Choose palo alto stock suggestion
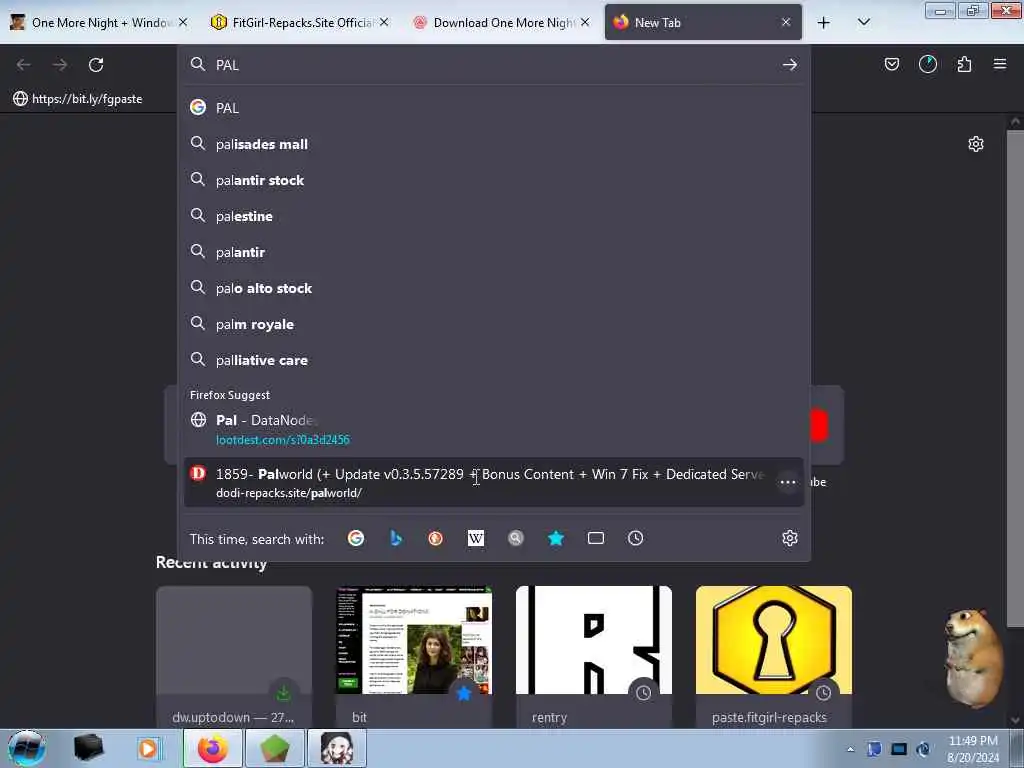Screen dimensions: 1024x768 click(494, 288)
